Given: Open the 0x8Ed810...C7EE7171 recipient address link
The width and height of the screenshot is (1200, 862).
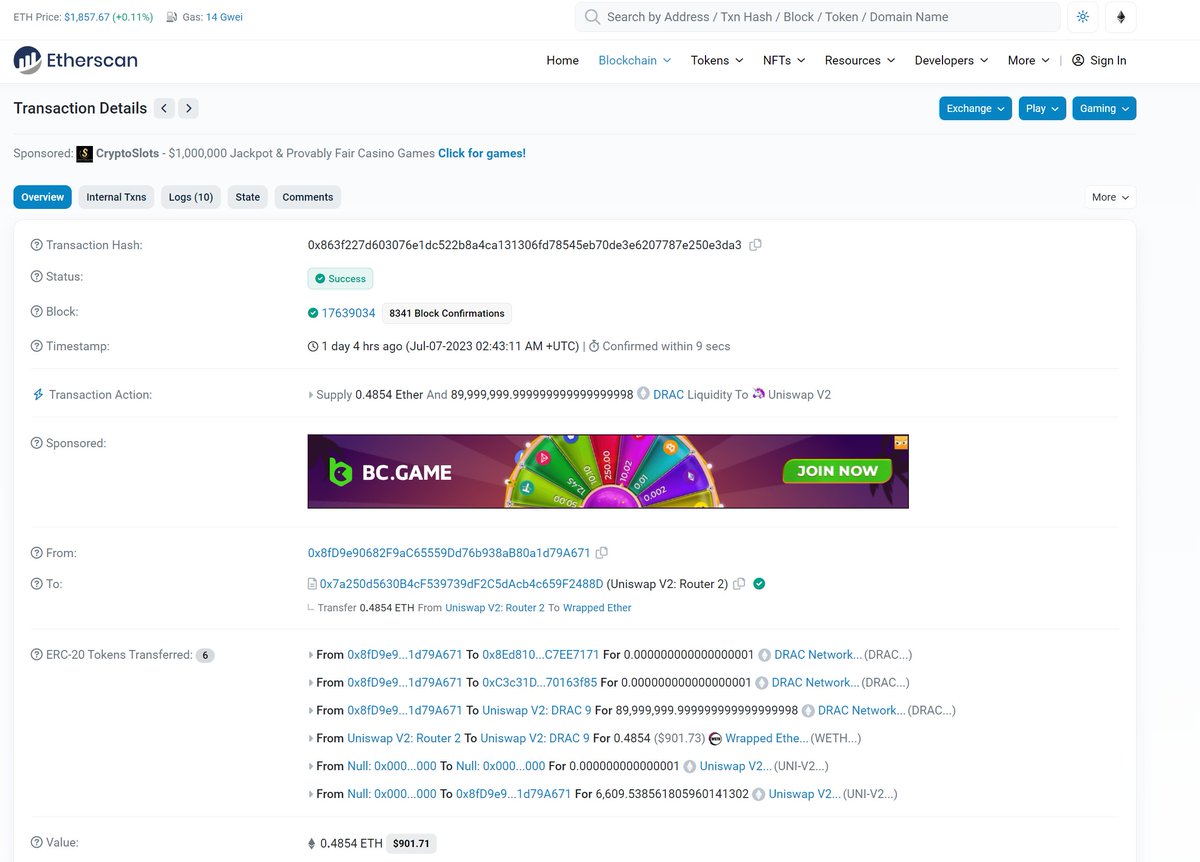Looking at the screenshot, I should tap(541, 655).
